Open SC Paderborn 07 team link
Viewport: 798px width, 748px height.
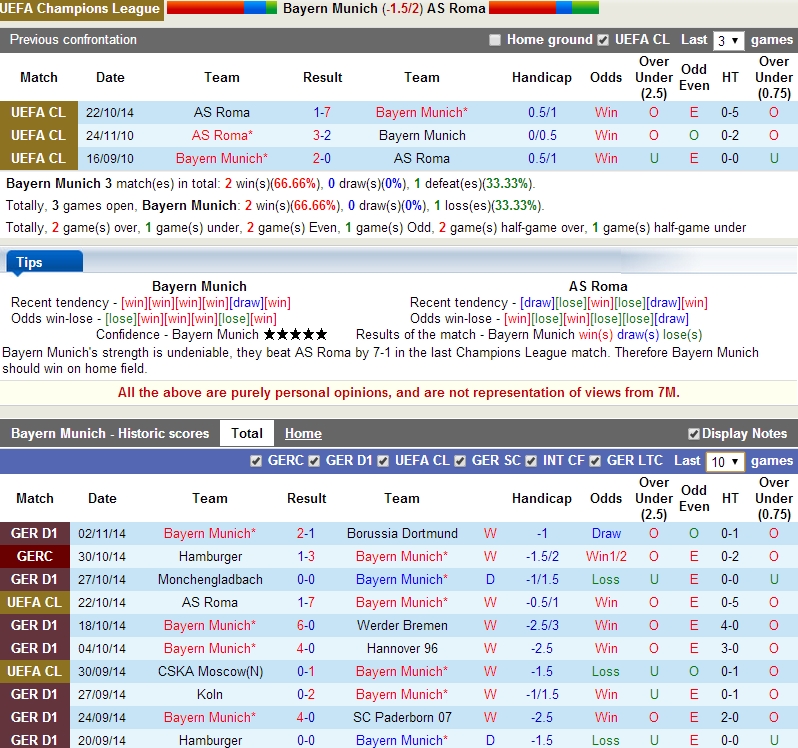(402, 717)
